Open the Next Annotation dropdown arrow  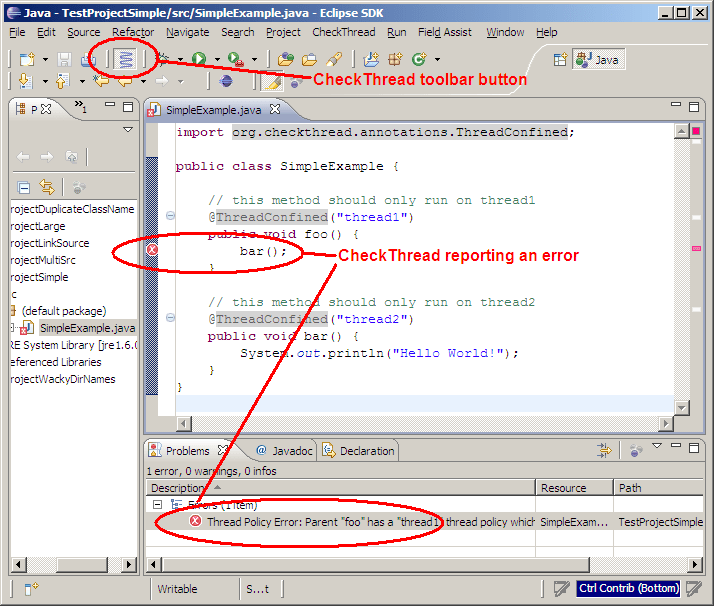[x=45, y=81]
